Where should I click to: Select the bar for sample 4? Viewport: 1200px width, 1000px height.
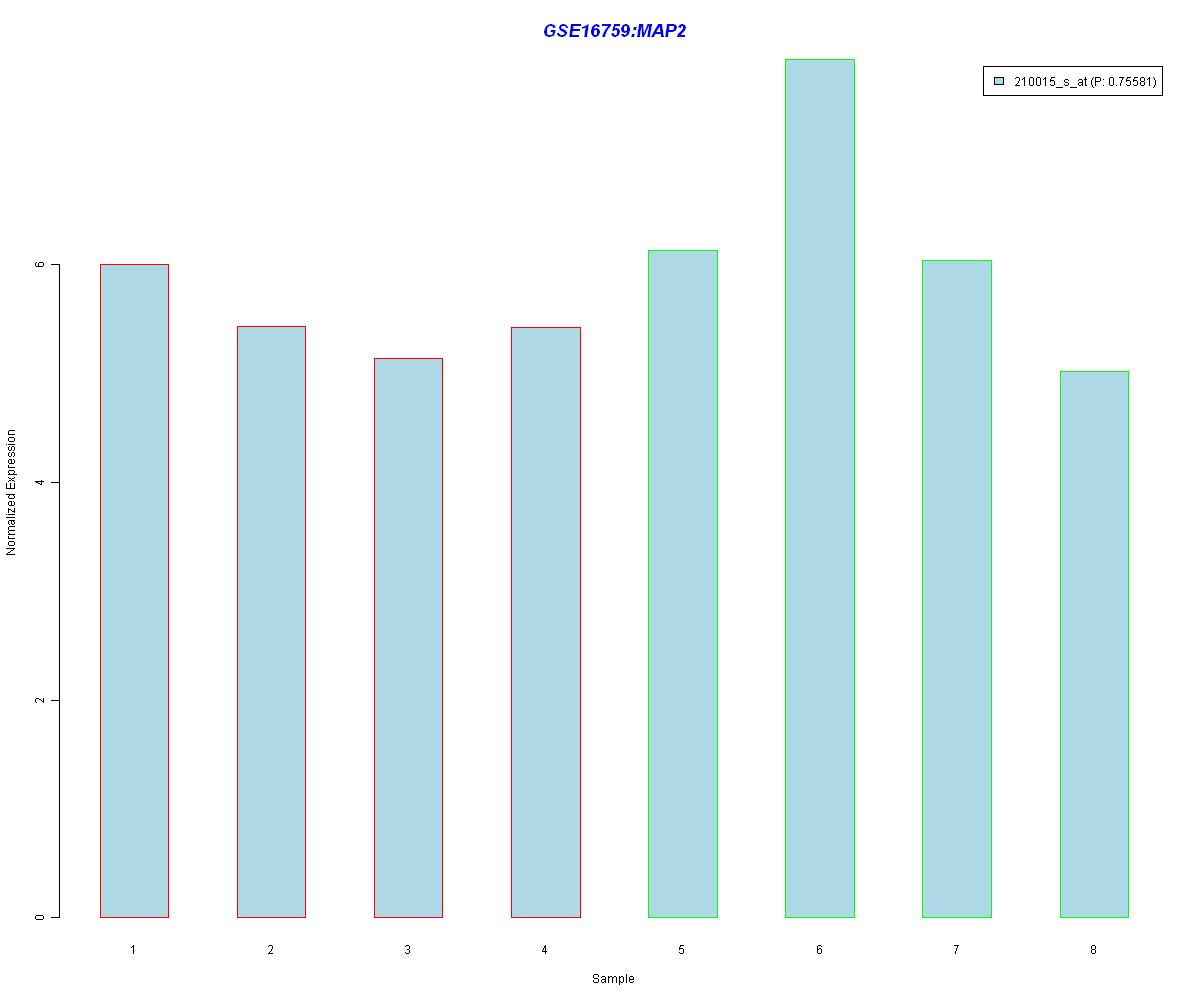(x=546, y=622)
